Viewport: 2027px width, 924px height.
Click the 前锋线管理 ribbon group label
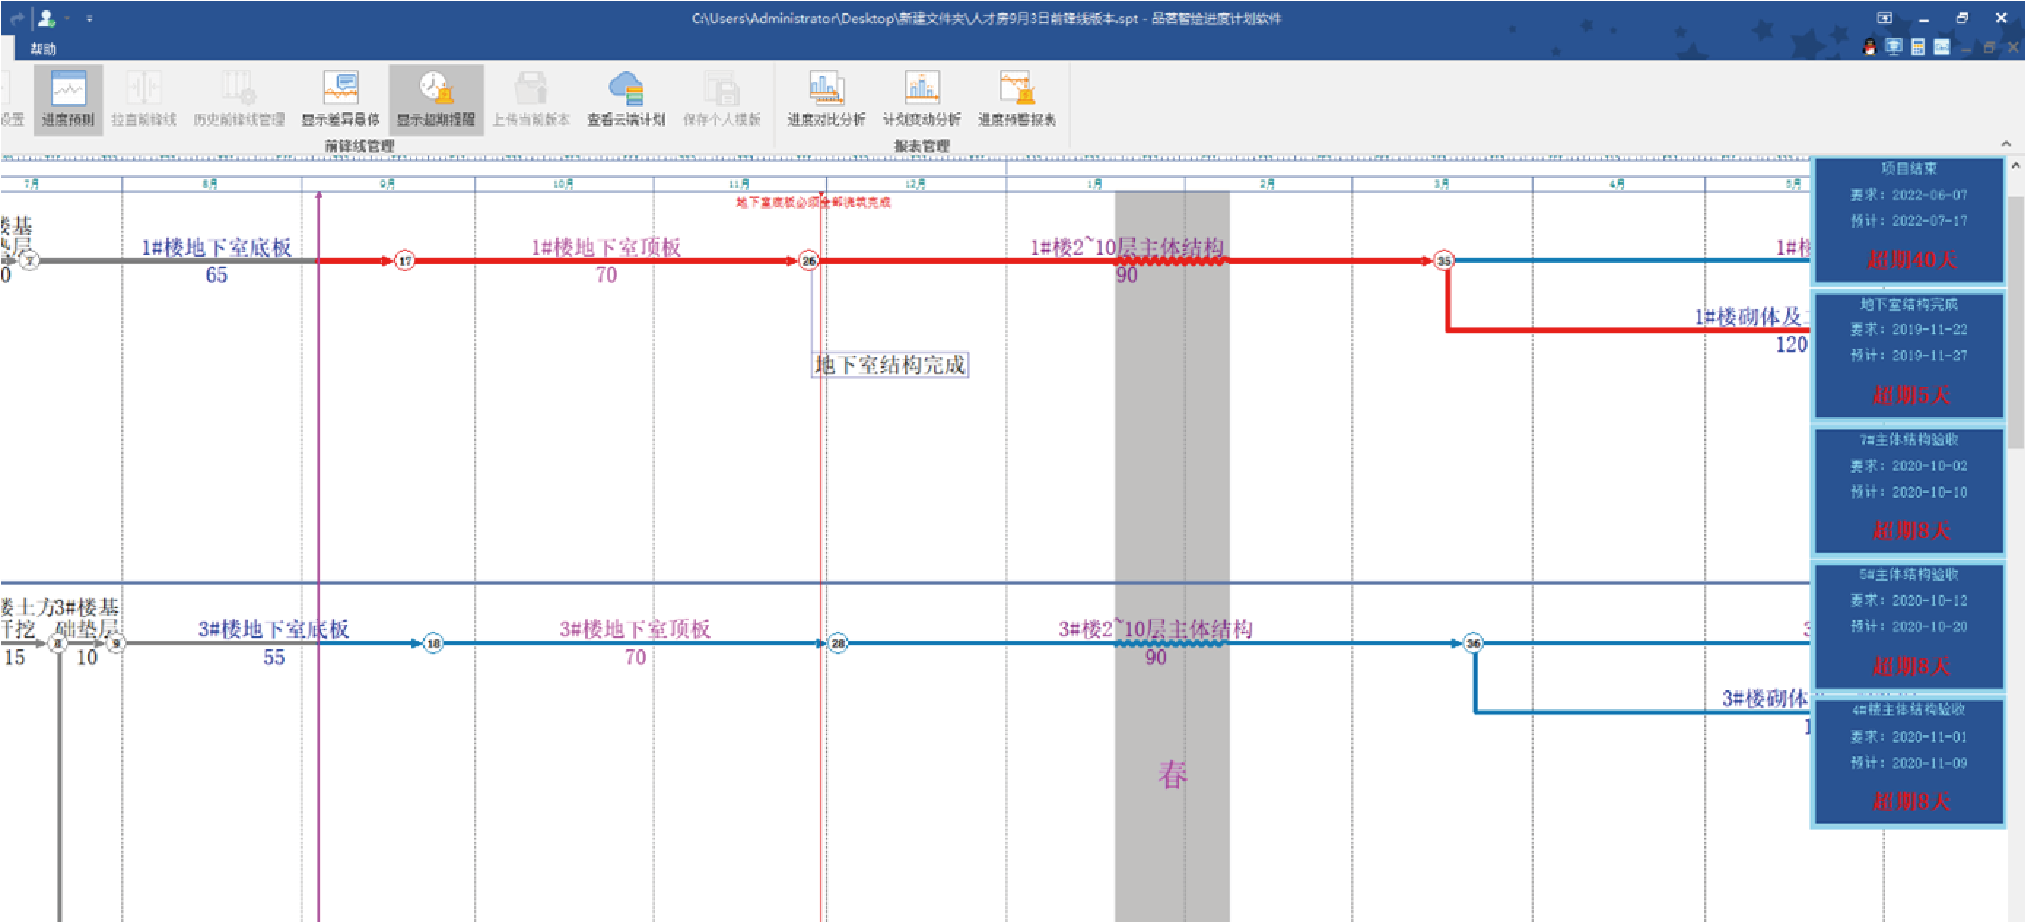359,146
